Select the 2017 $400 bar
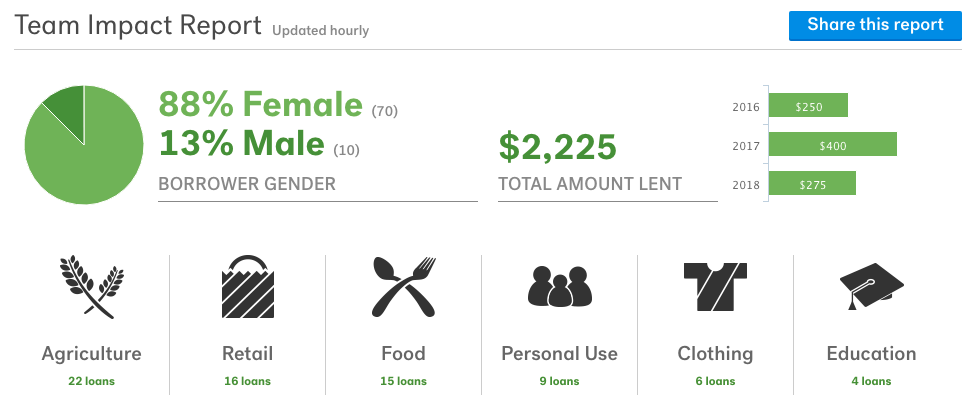This screenshot has height=404, width=974. [833, 144]
